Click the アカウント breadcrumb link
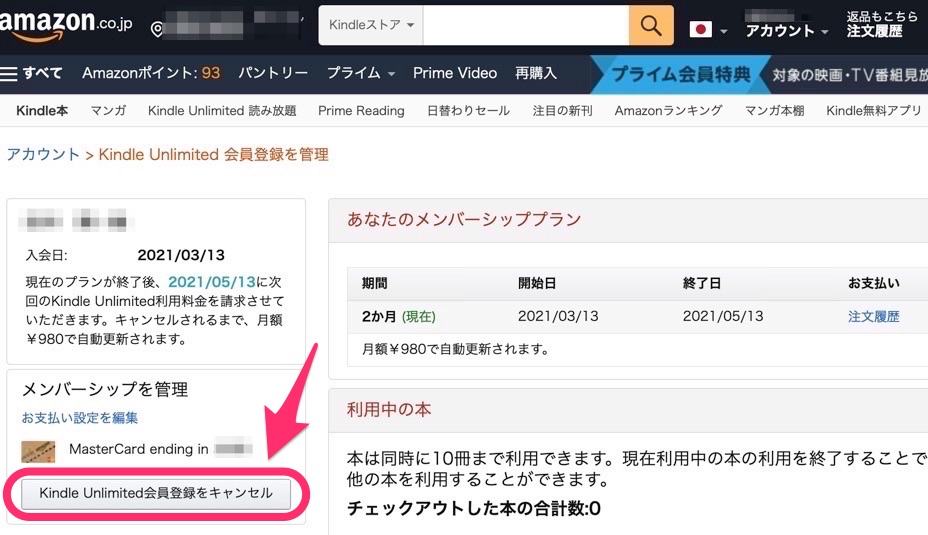The image size is (928, 535). pos(43,154)
